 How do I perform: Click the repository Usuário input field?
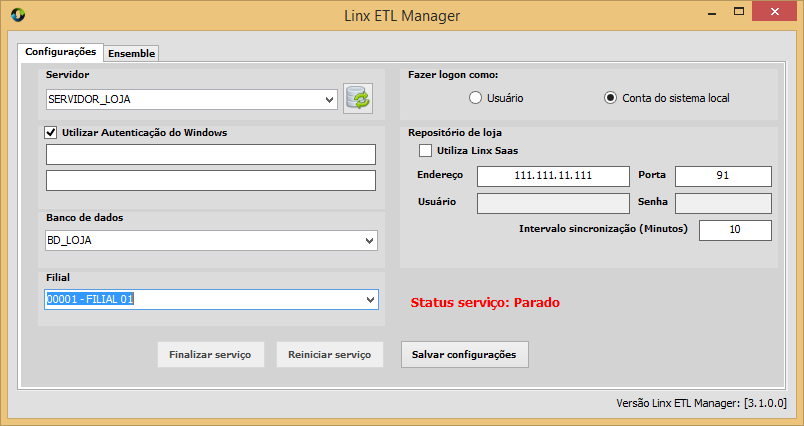553,204
